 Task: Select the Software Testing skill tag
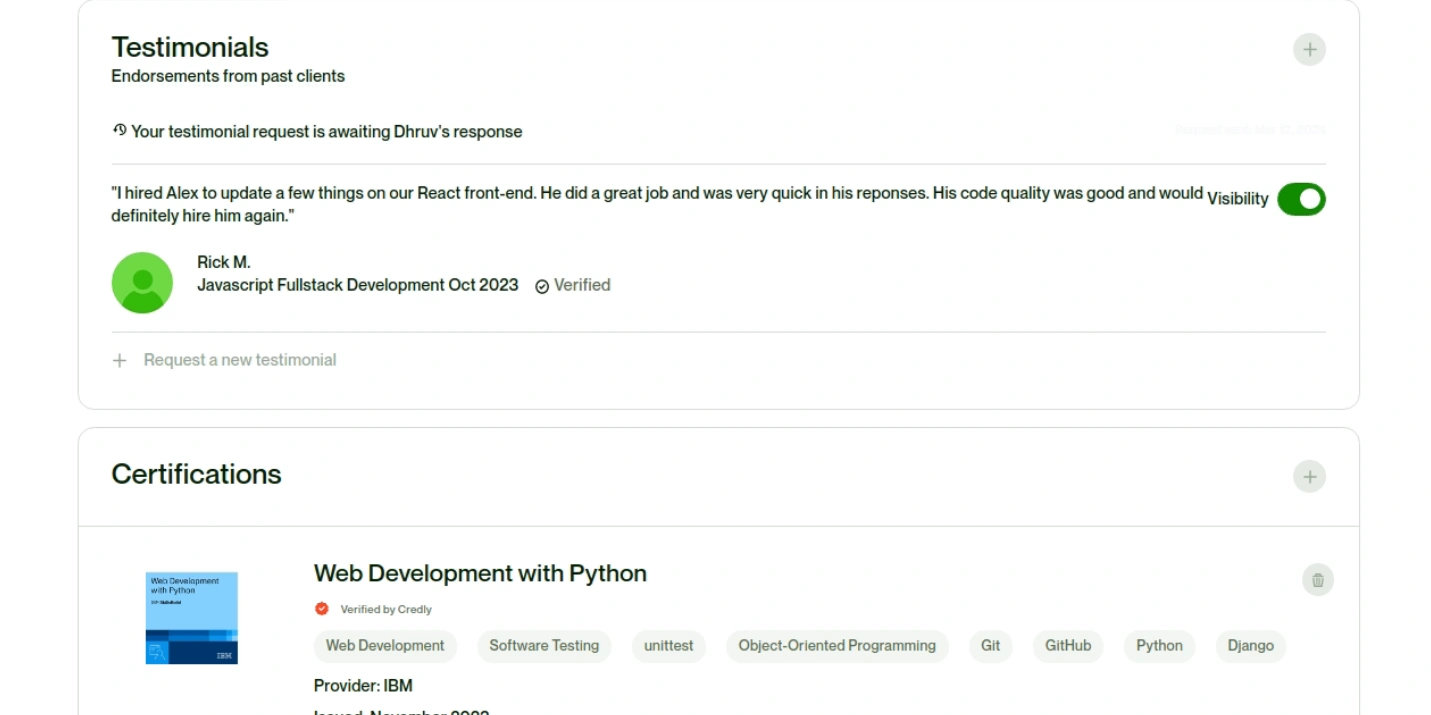[544, 646]
